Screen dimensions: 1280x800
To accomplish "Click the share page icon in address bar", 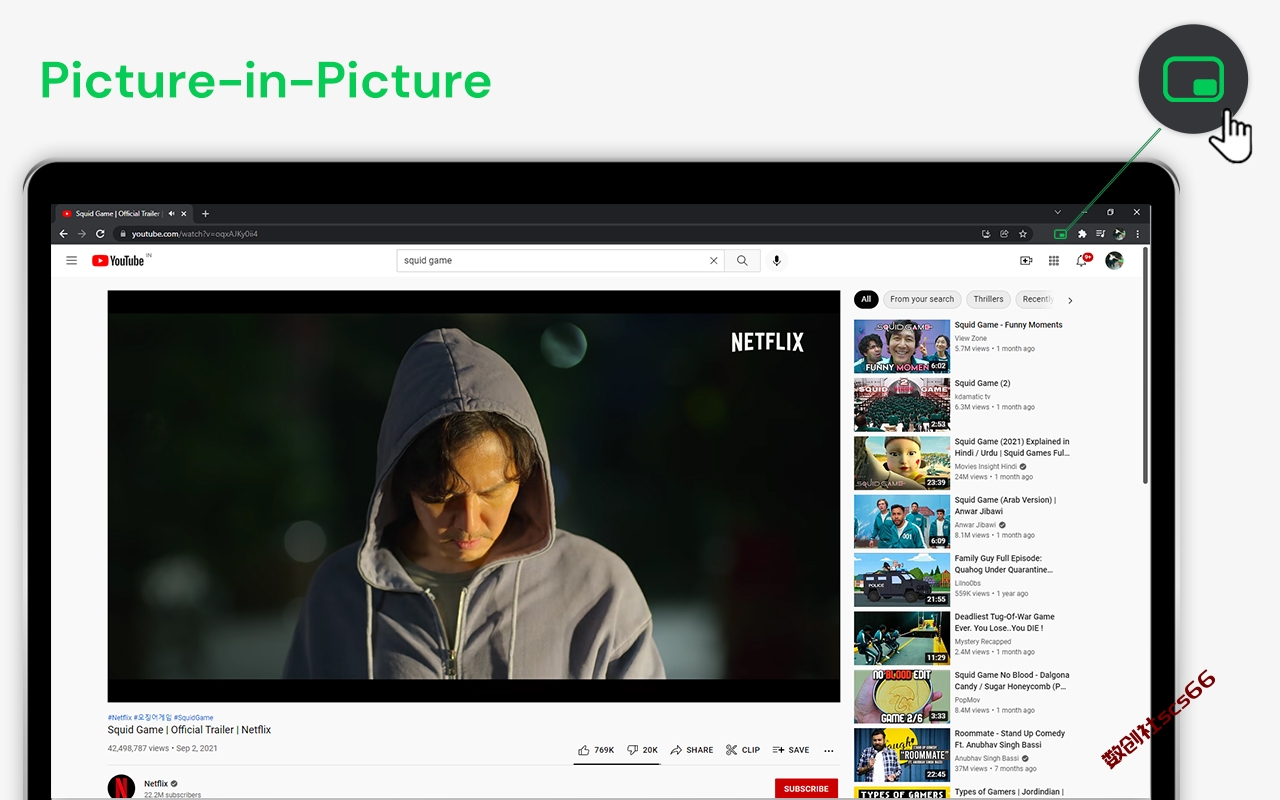I will [1004, 234].
